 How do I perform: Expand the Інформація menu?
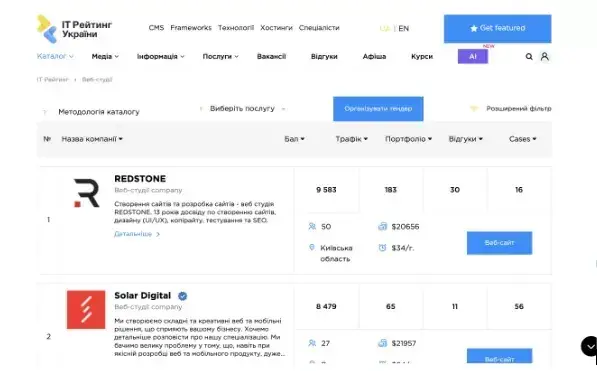tap(160, 56)
